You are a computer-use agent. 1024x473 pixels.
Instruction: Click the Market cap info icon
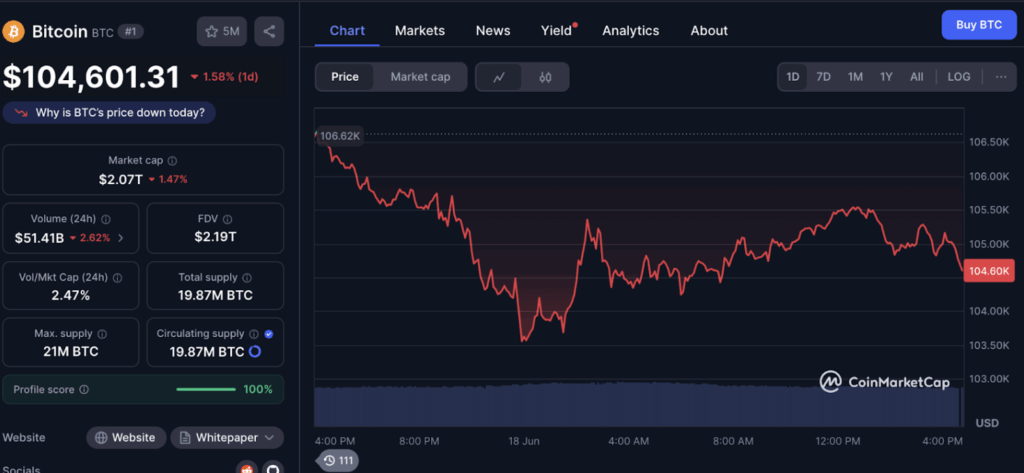(173, 161)
